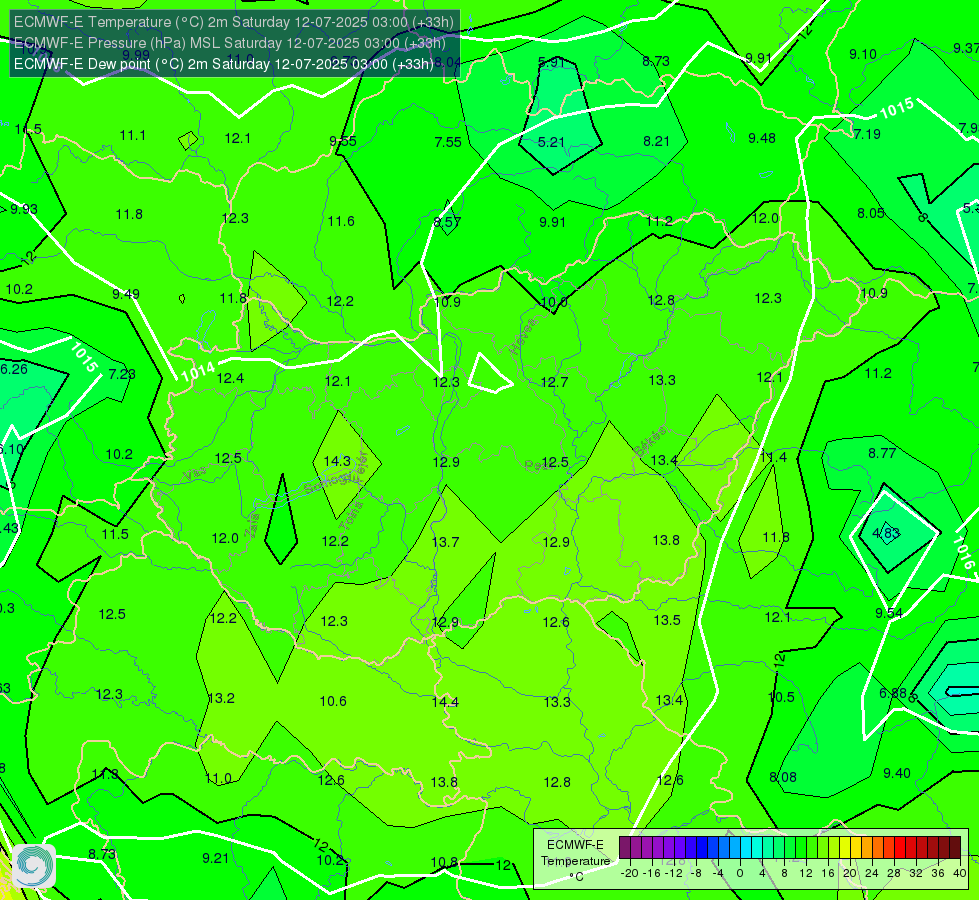The height and width of the screenshot is (900, 979).
Task: Select the ECMWF-E Pressure MSL layer label
Action: coord(229,43)
